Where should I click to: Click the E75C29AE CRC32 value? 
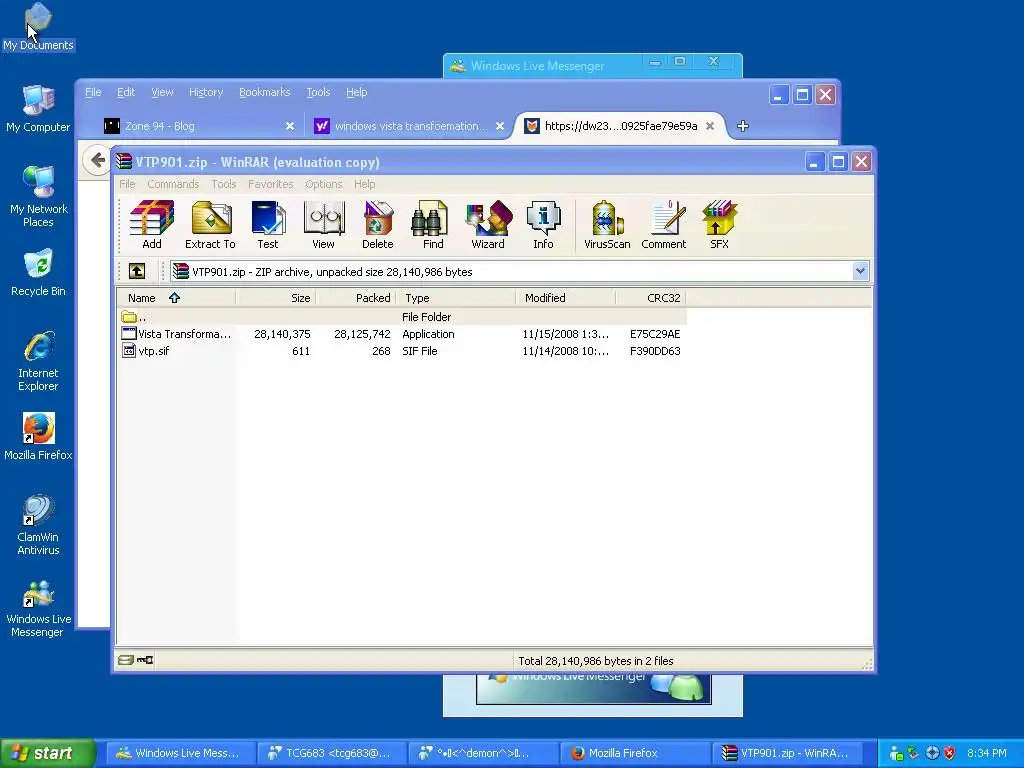(x=655, y=334)
